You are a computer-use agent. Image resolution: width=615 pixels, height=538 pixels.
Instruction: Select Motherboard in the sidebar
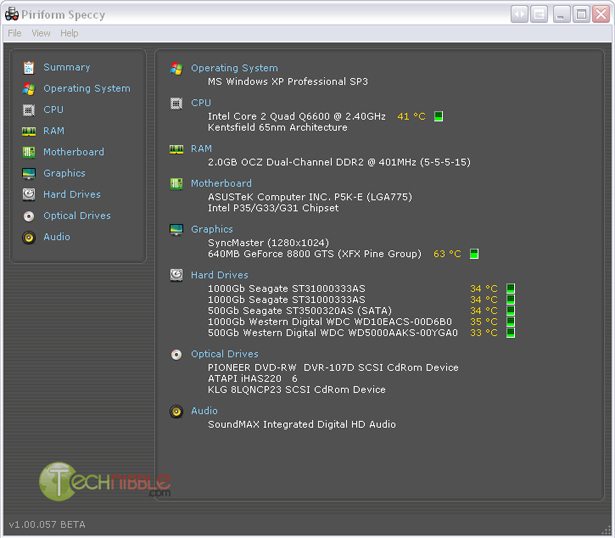tap(74, 152)
